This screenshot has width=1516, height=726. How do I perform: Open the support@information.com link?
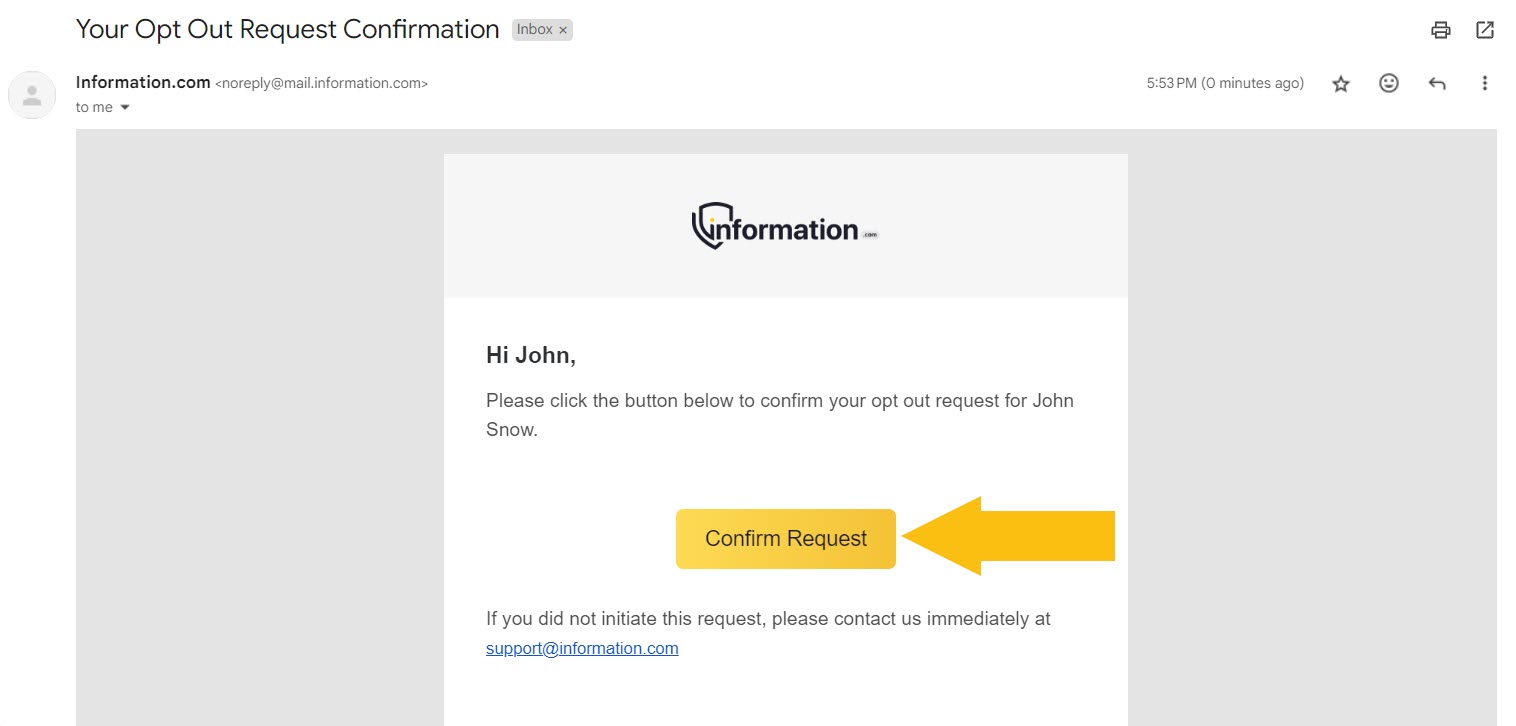click(x=582, y=648)
